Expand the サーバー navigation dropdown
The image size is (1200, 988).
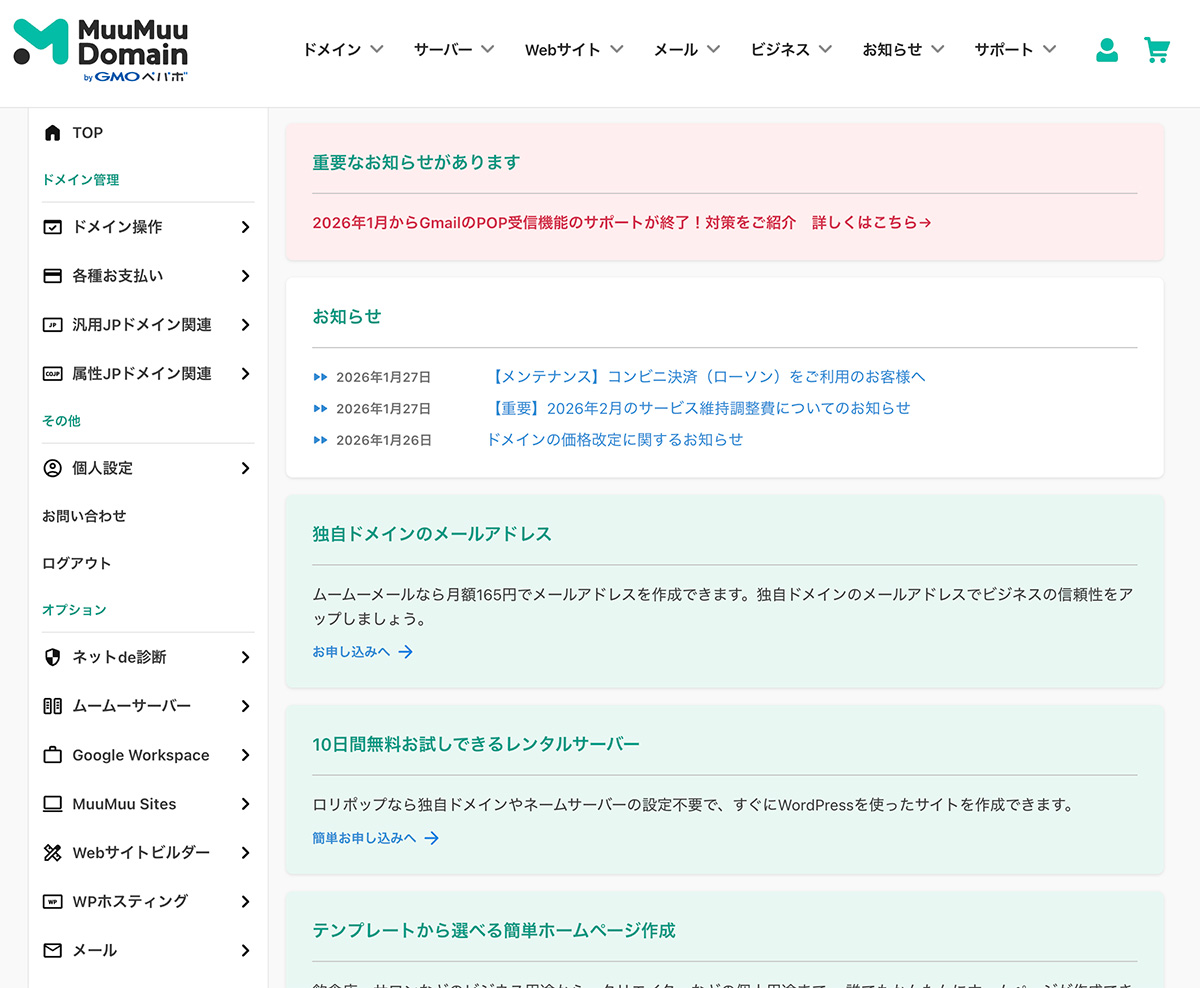[452, 48]
